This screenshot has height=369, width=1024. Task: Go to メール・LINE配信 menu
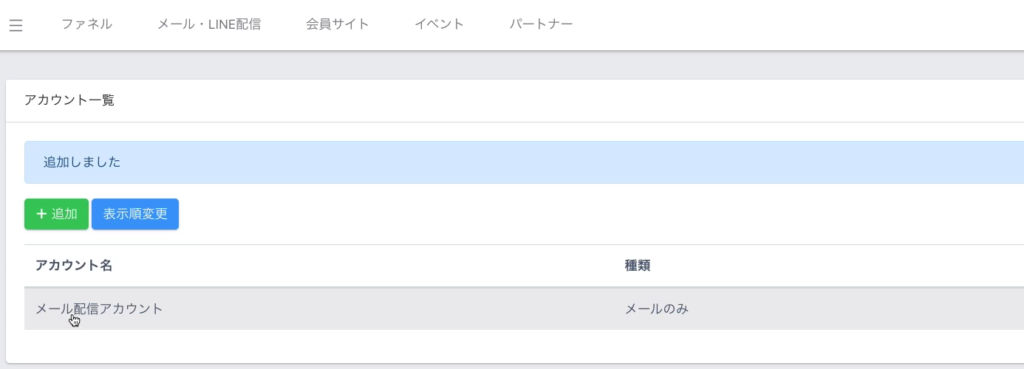pos(209,25)
